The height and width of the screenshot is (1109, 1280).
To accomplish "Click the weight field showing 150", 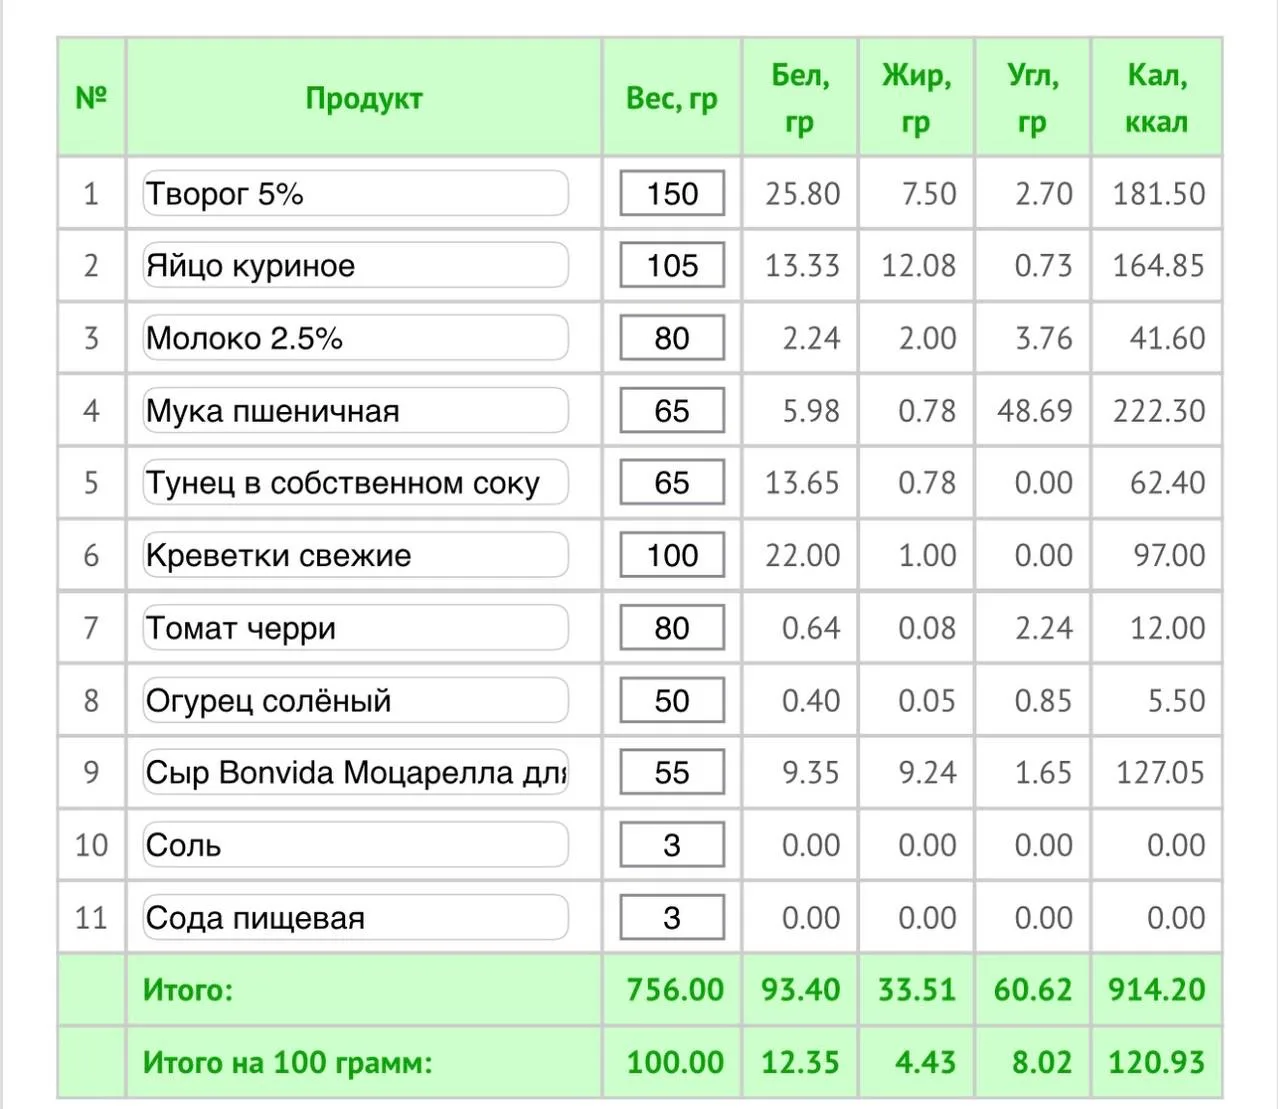I will tap(672, 193).
